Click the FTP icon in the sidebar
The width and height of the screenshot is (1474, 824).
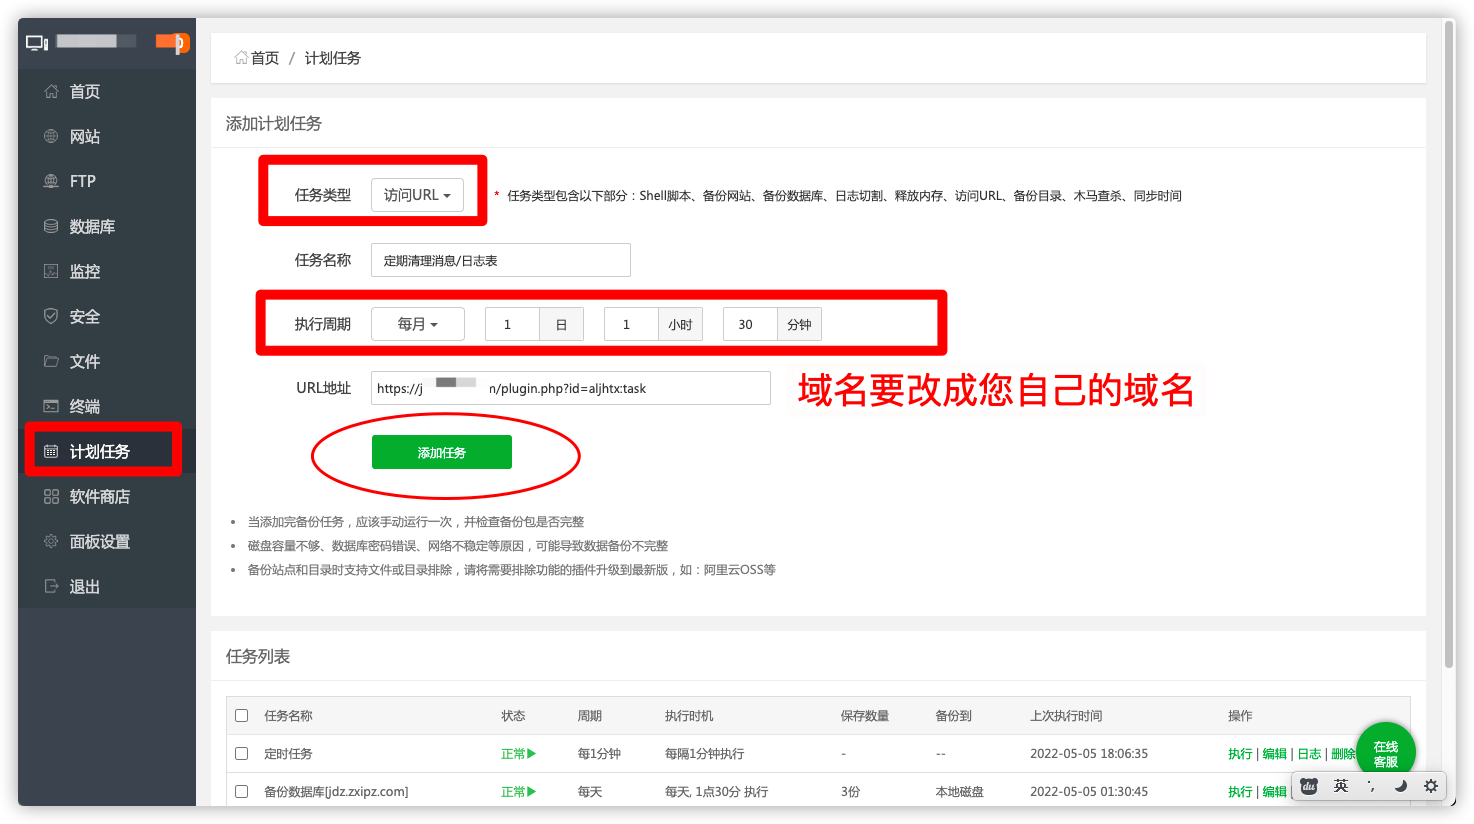(x=51, y=181)
